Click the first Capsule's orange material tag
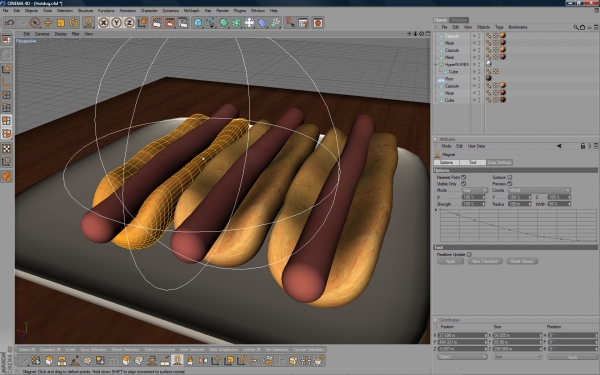 click(x=503, y=35)
